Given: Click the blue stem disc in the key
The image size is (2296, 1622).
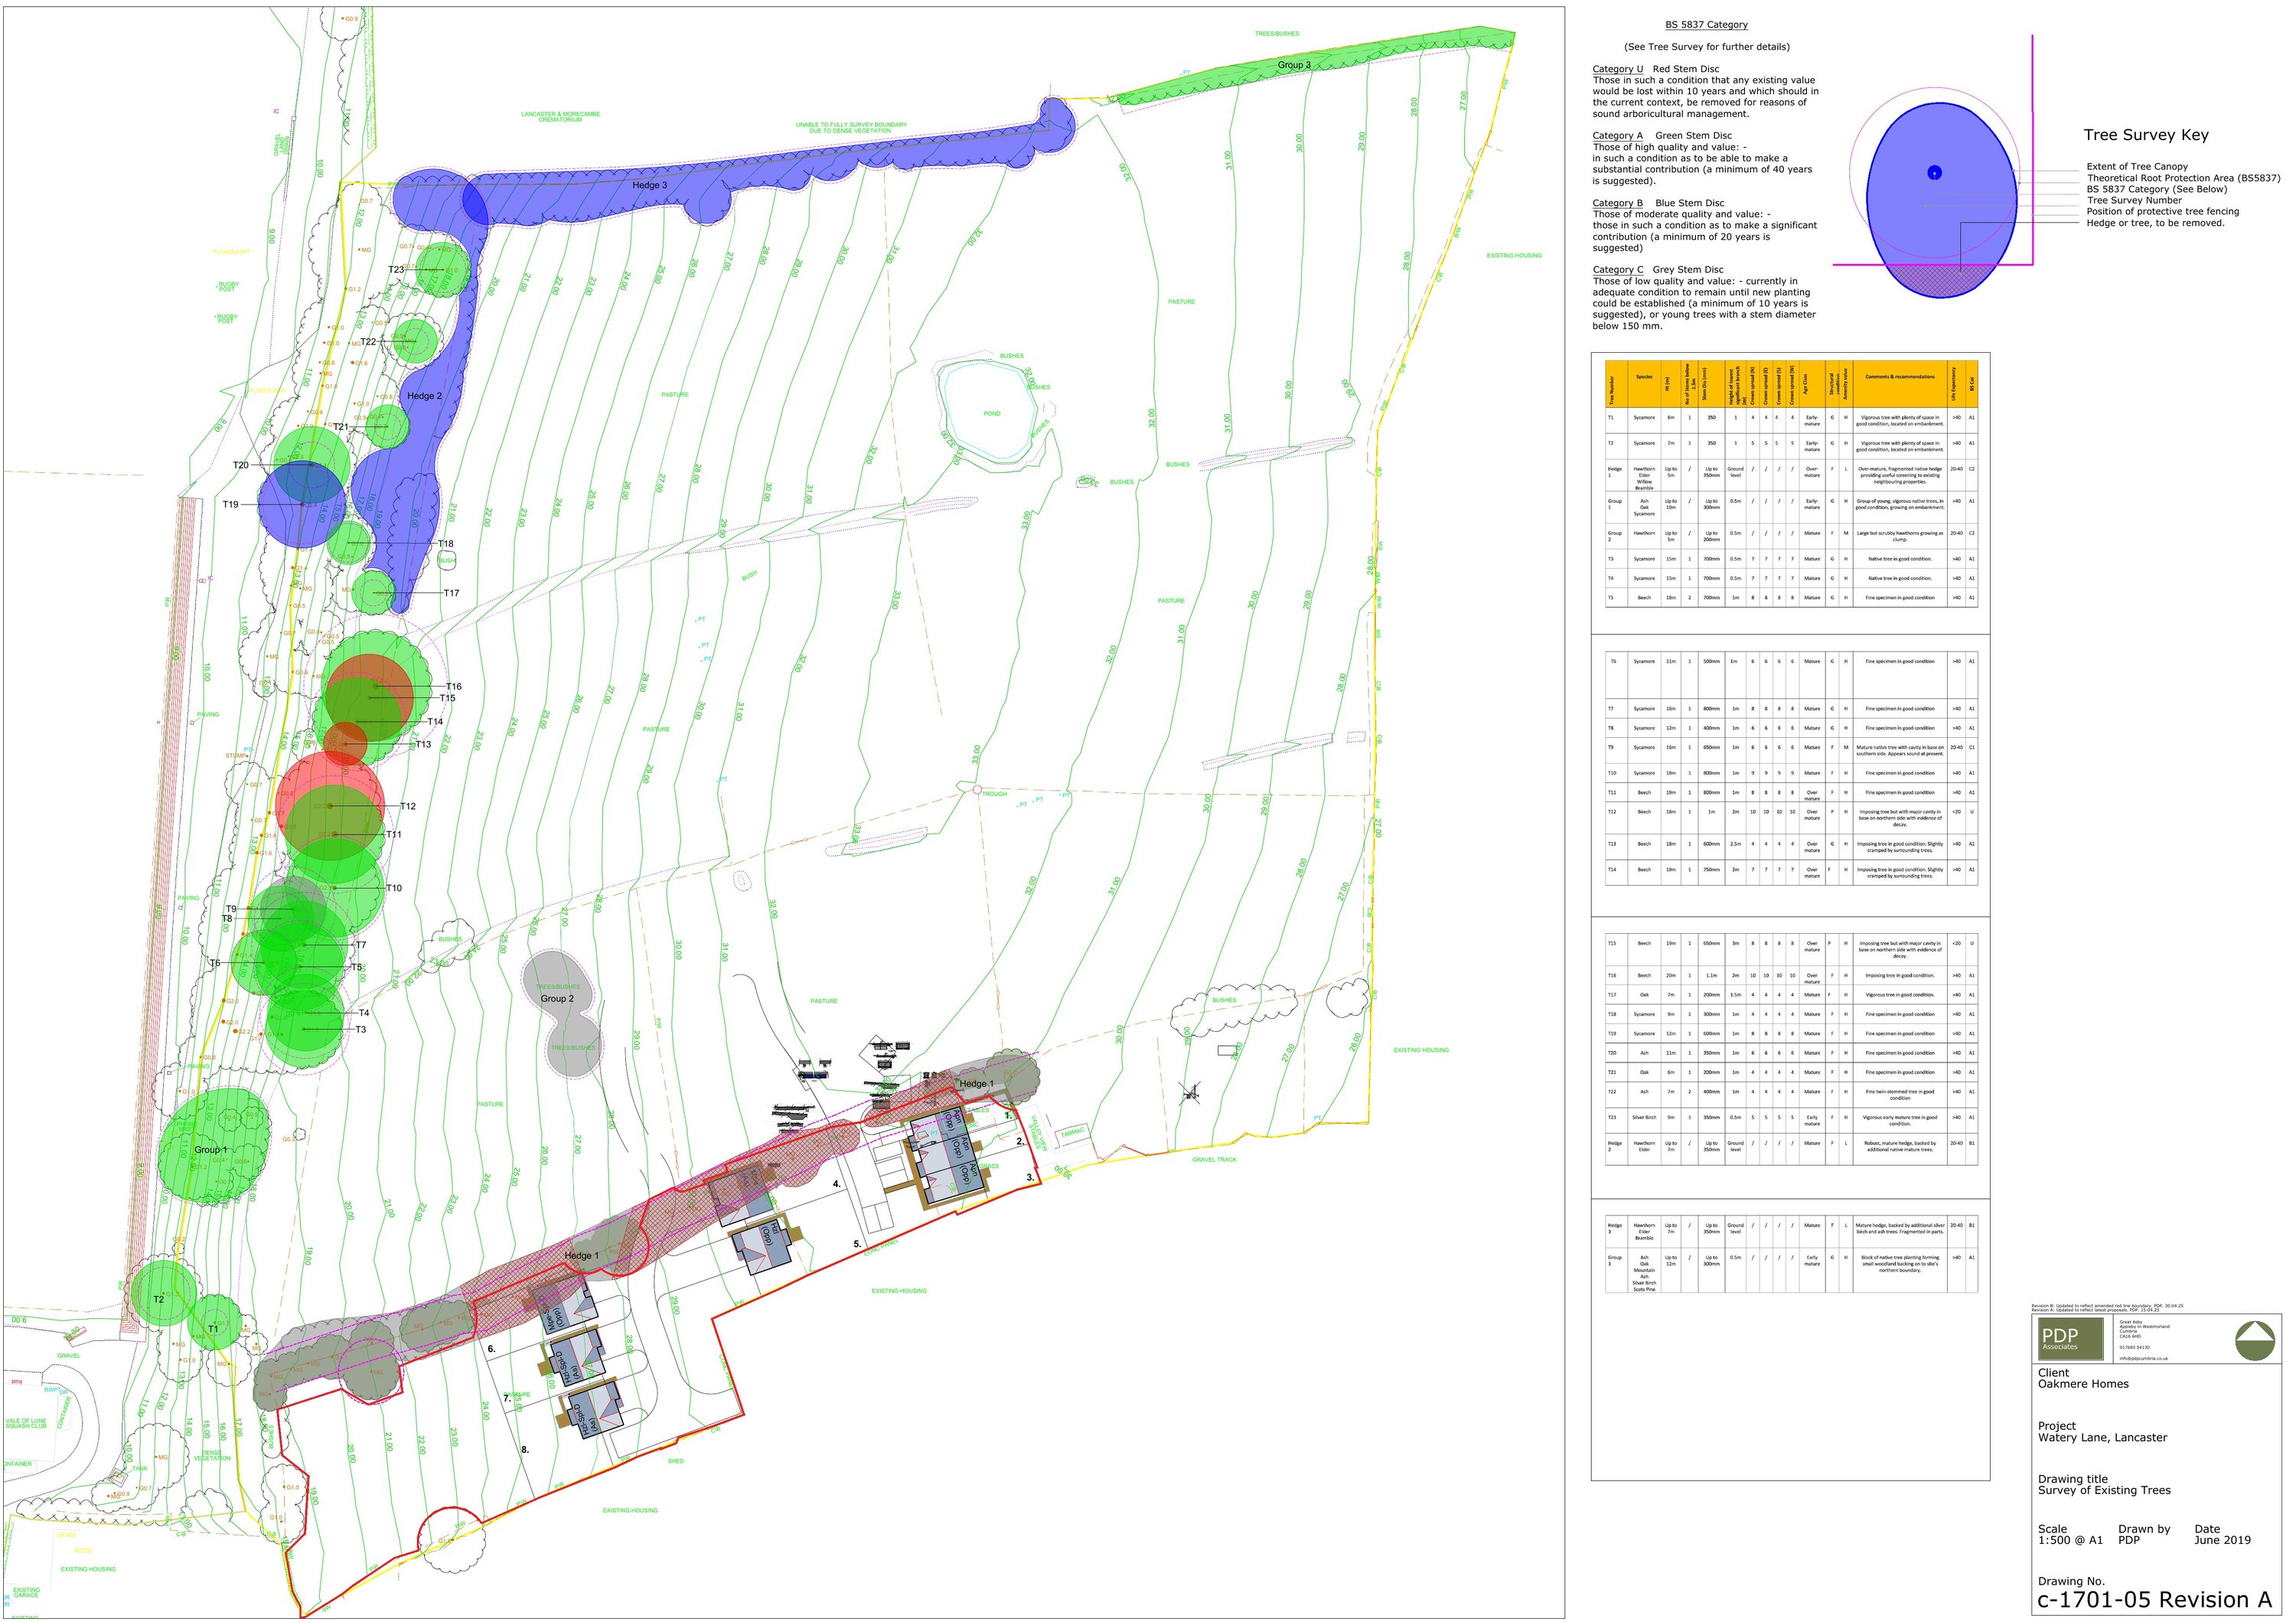Looking at the screenshot, I should coord(1934,172).
